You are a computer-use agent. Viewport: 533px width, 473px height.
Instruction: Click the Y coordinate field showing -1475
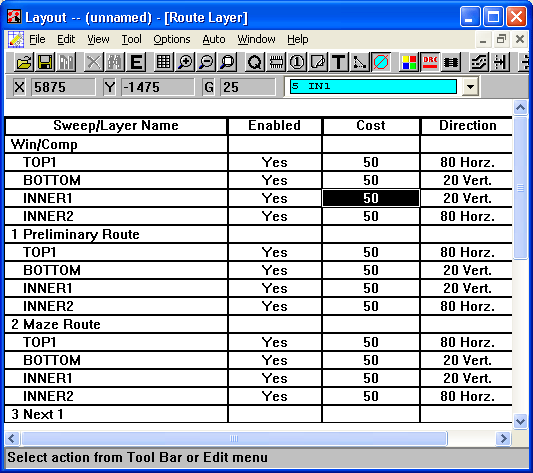[x=157, y=87]
